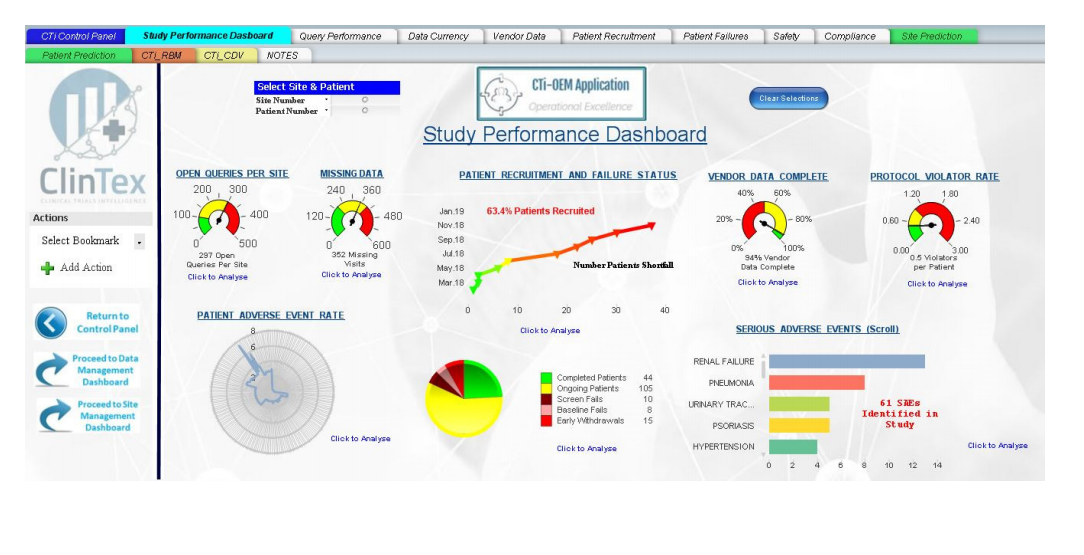Click the adverse event rate radar chart
This screenshot has height=555, width=1084.
pos(272,391)
